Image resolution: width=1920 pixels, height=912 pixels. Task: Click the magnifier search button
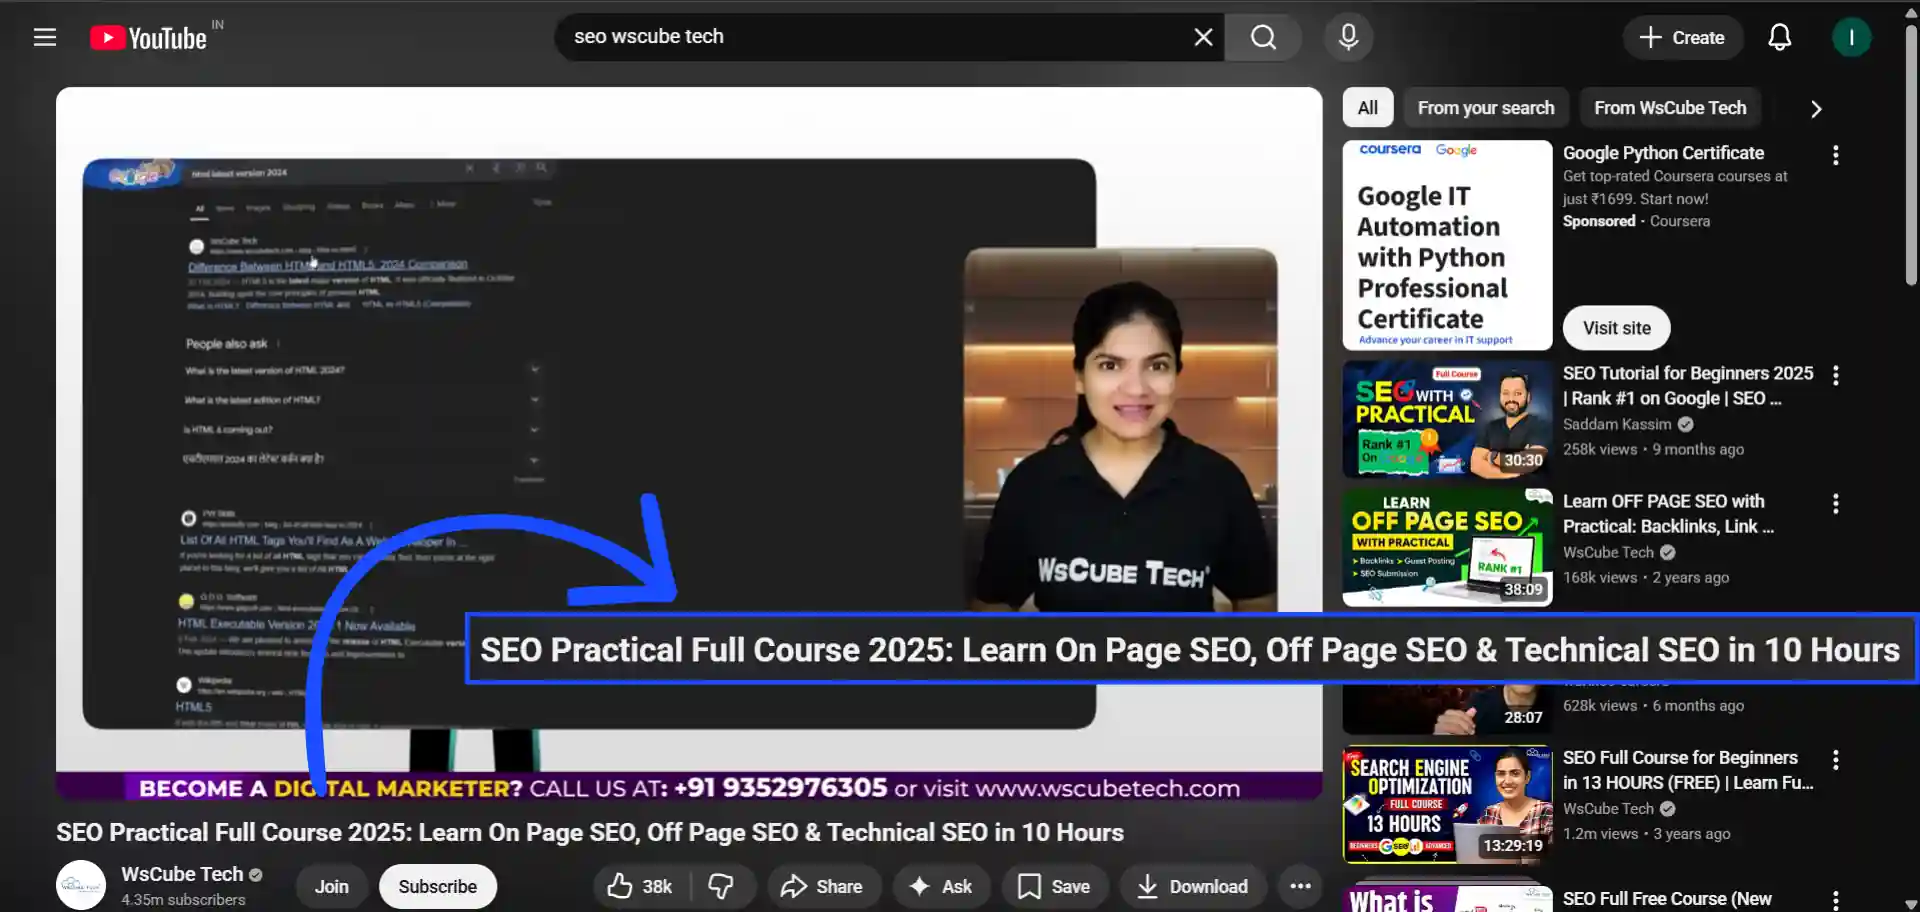(x=1263, y=37)
